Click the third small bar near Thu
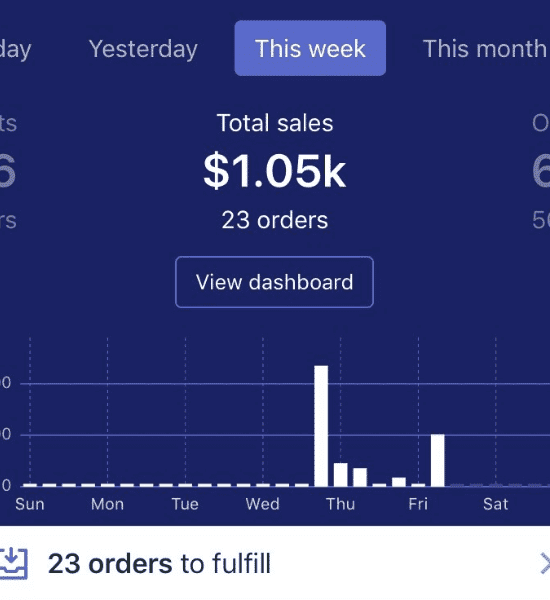Image resolution: width=550 pixels, height=600 pixels. point(360,477)
